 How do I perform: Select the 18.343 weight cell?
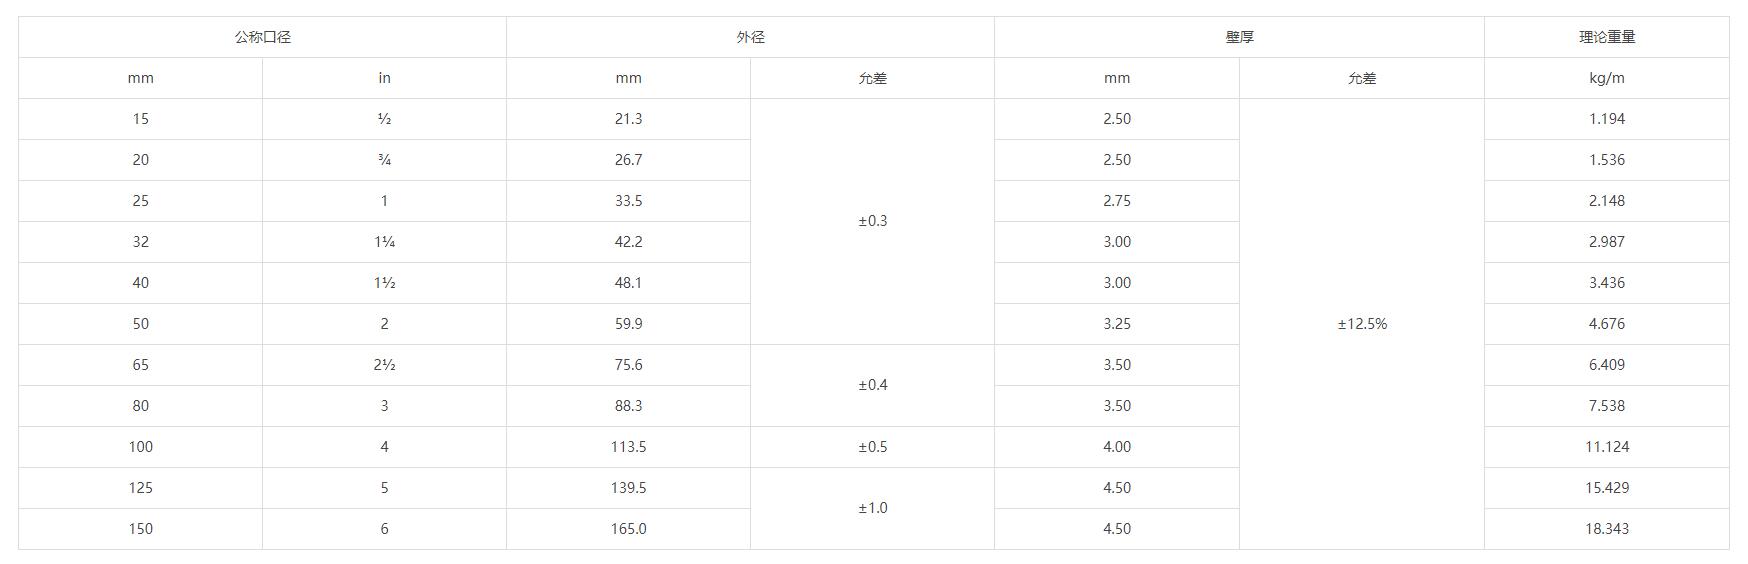point(1606,529)
